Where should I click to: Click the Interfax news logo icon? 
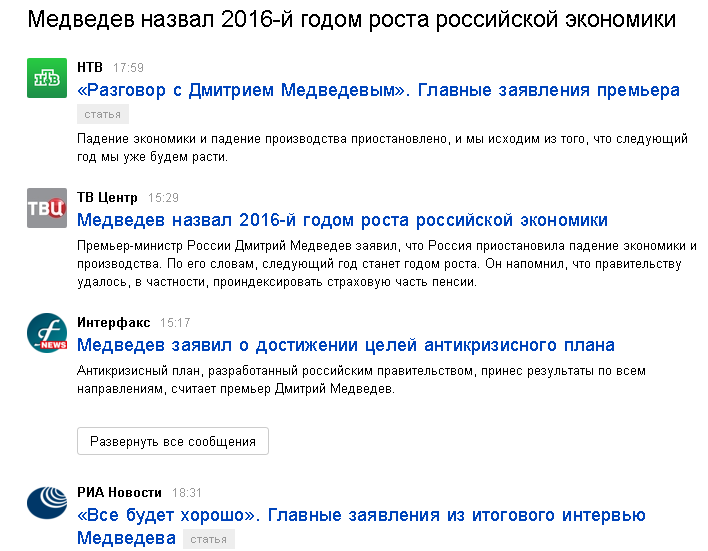point(47,333)
